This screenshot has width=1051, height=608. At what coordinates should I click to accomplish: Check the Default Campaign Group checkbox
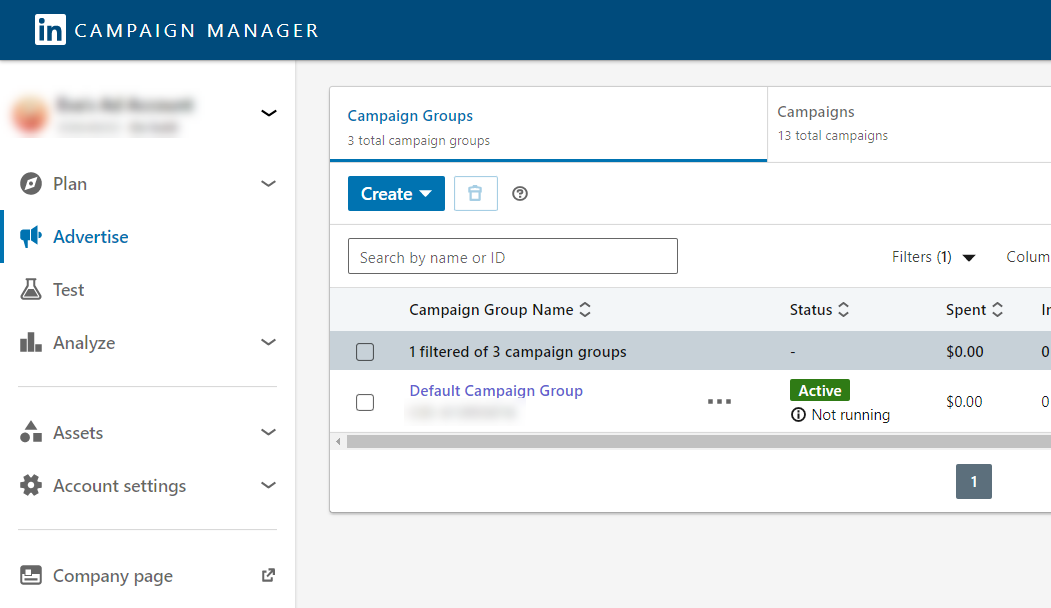365,402
